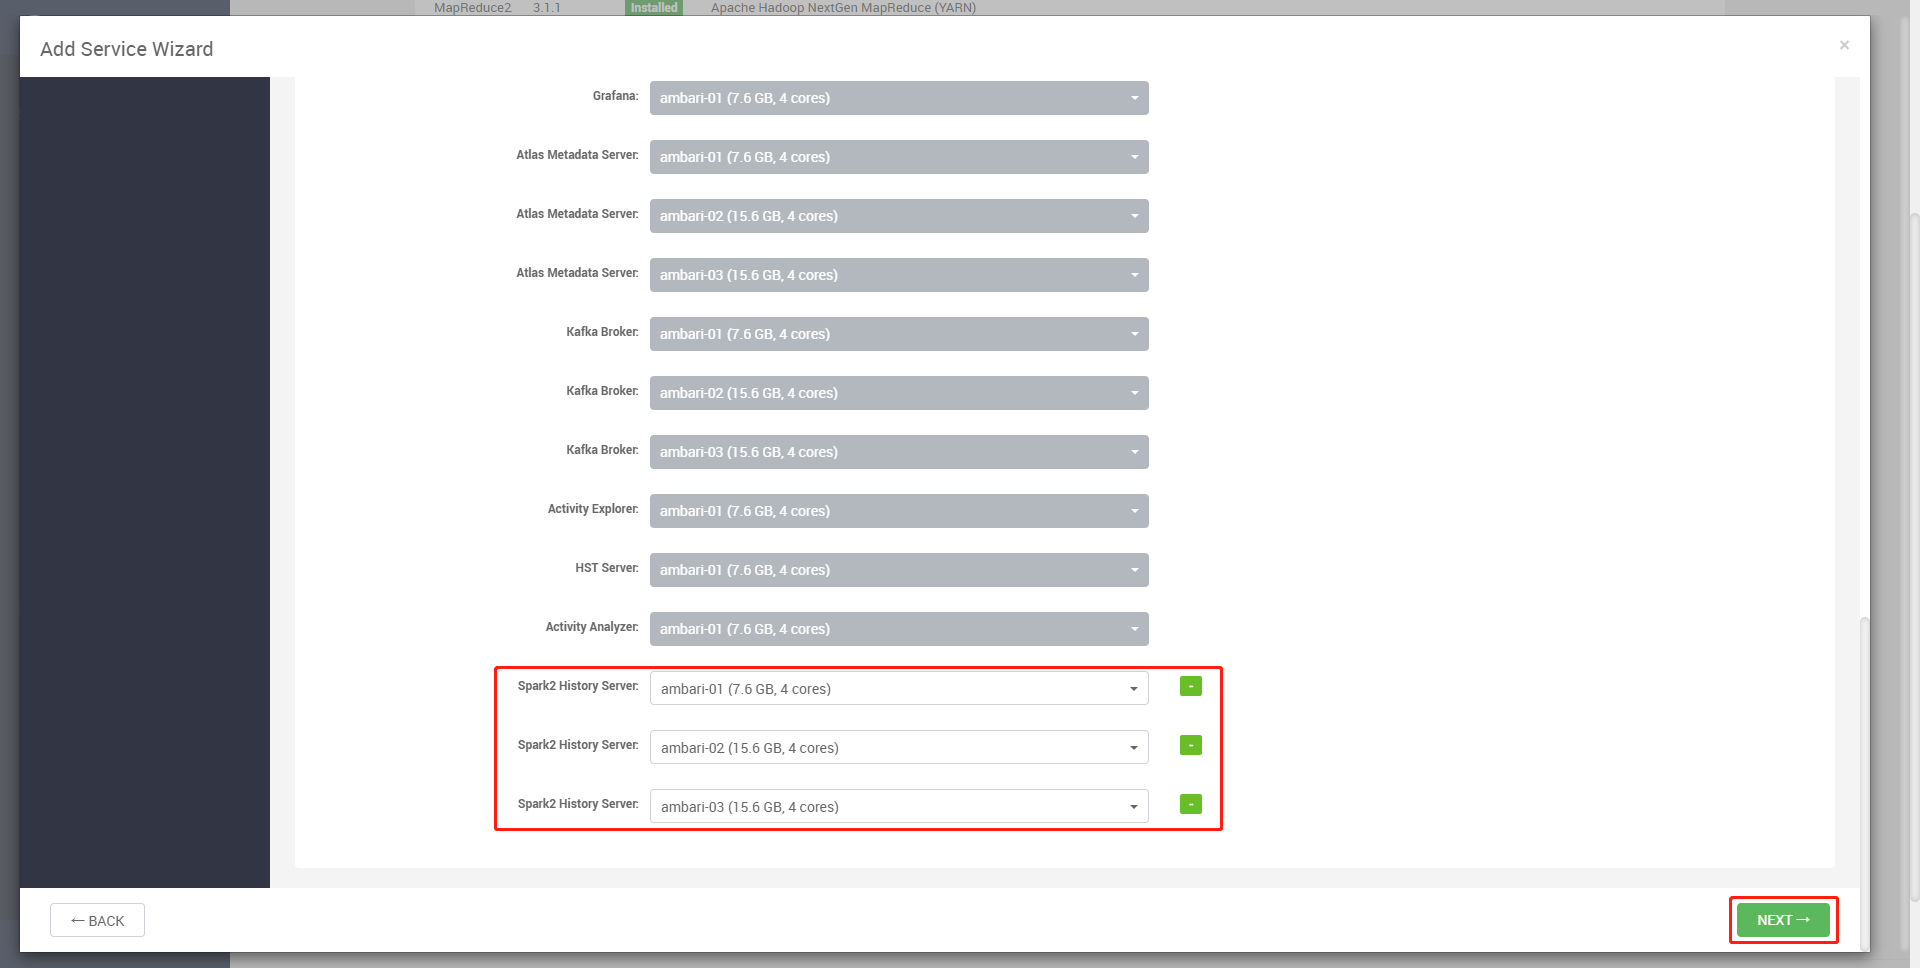Viewport: 1920px width, 968px height.
Task: Open Kafka Broker dropdown set to ambari-03
Action: click(x=899, y=452)
